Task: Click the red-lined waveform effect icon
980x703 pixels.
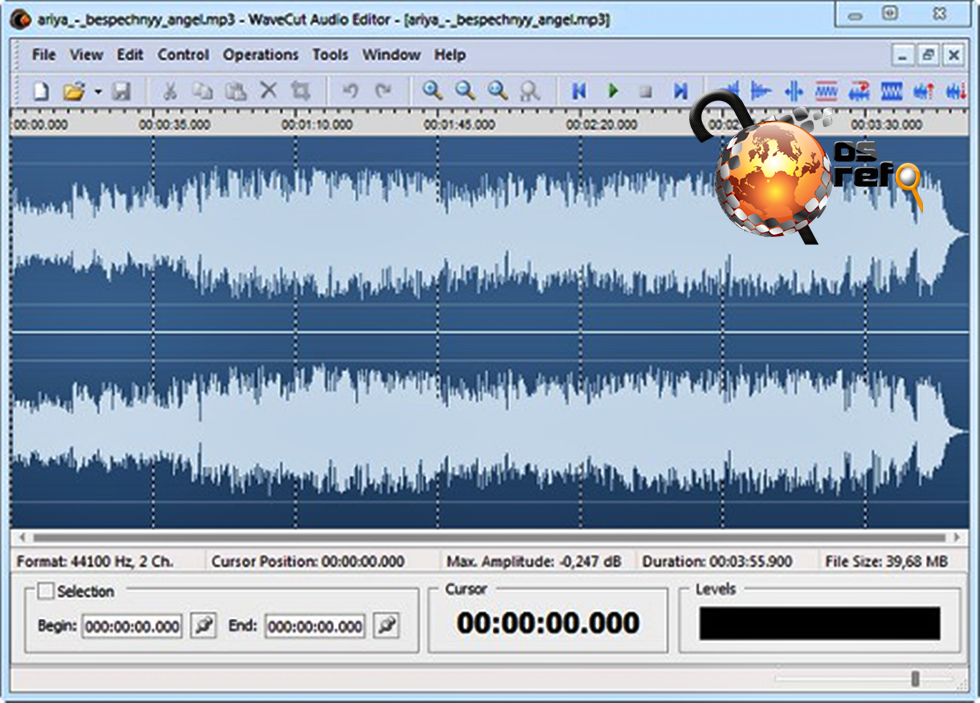Action: tap(826, 91)
